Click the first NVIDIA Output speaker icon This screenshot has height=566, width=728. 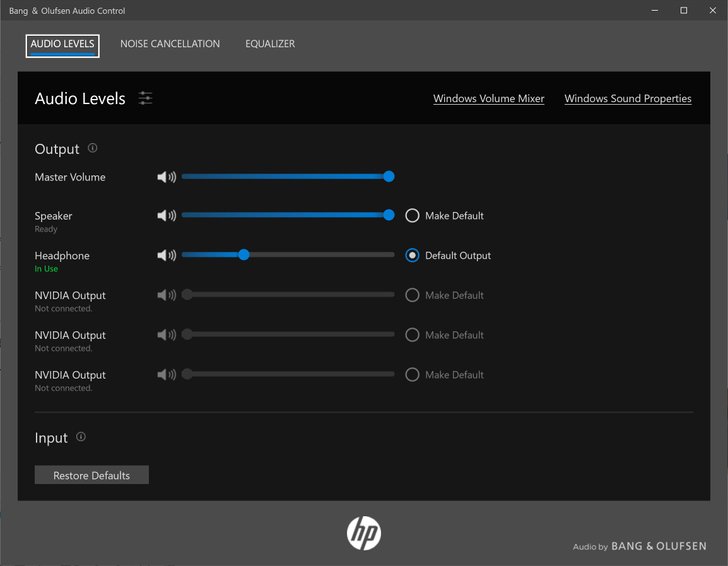pos(166,295)
